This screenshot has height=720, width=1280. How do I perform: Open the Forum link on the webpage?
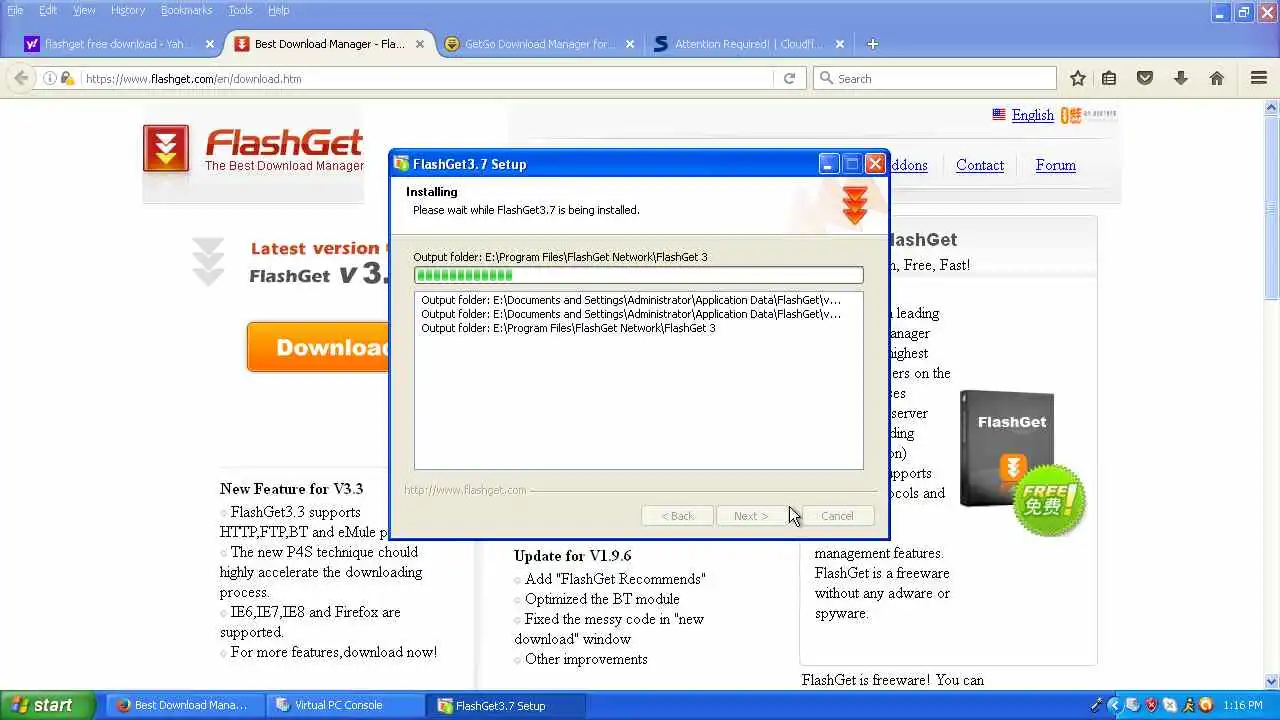point(1055,165)
